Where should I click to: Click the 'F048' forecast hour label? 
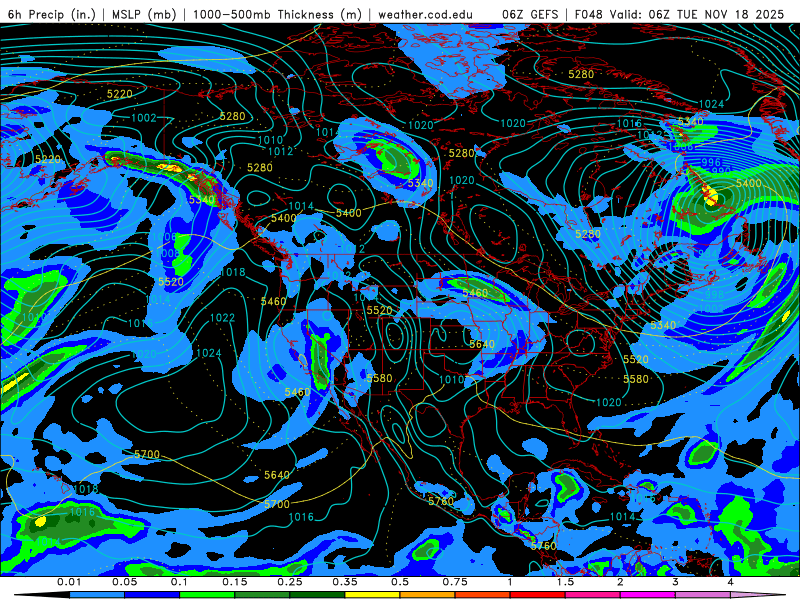(x=588, y=14)
